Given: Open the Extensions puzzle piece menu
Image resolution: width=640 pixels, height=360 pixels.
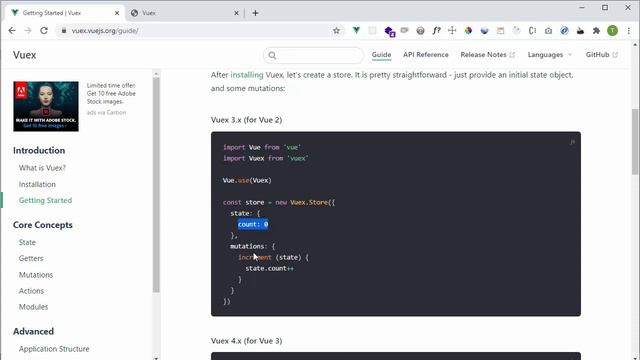Looking at the screenshot, I should [596, 31].
